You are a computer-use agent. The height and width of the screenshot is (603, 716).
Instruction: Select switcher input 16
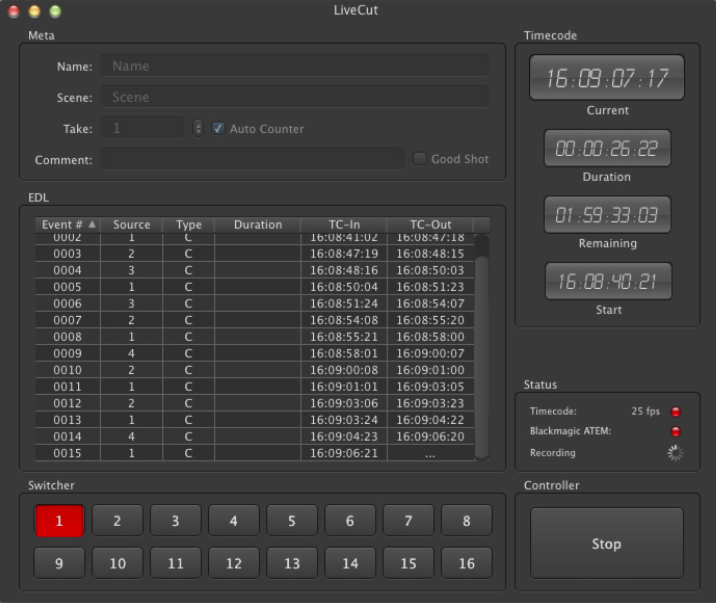tap(467, 563)
